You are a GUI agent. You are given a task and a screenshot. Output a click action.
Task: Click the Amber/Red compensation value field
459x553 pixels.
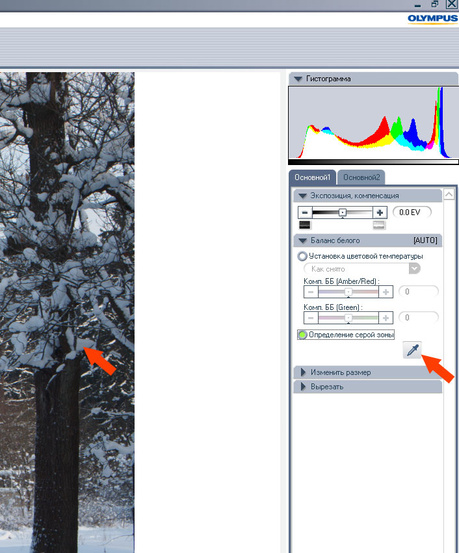pyautogui.click(x=418, y=292)
